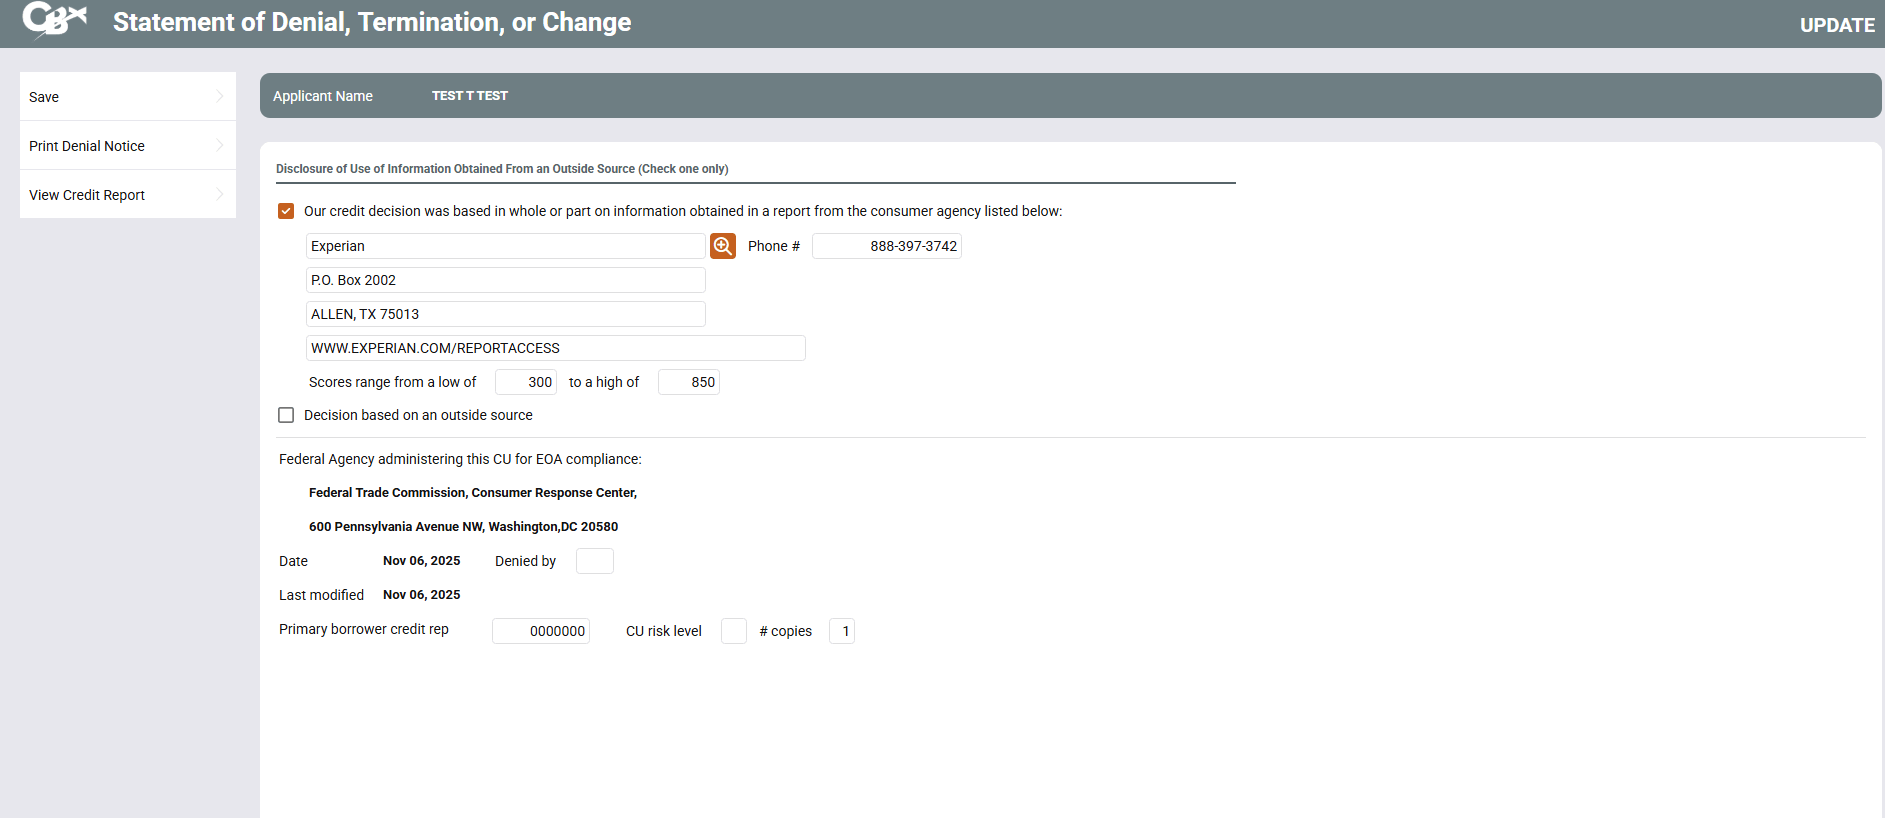Click the chevron beside View Credit Report
Viewport: 1885px width, 818px height.
[219, 195]
